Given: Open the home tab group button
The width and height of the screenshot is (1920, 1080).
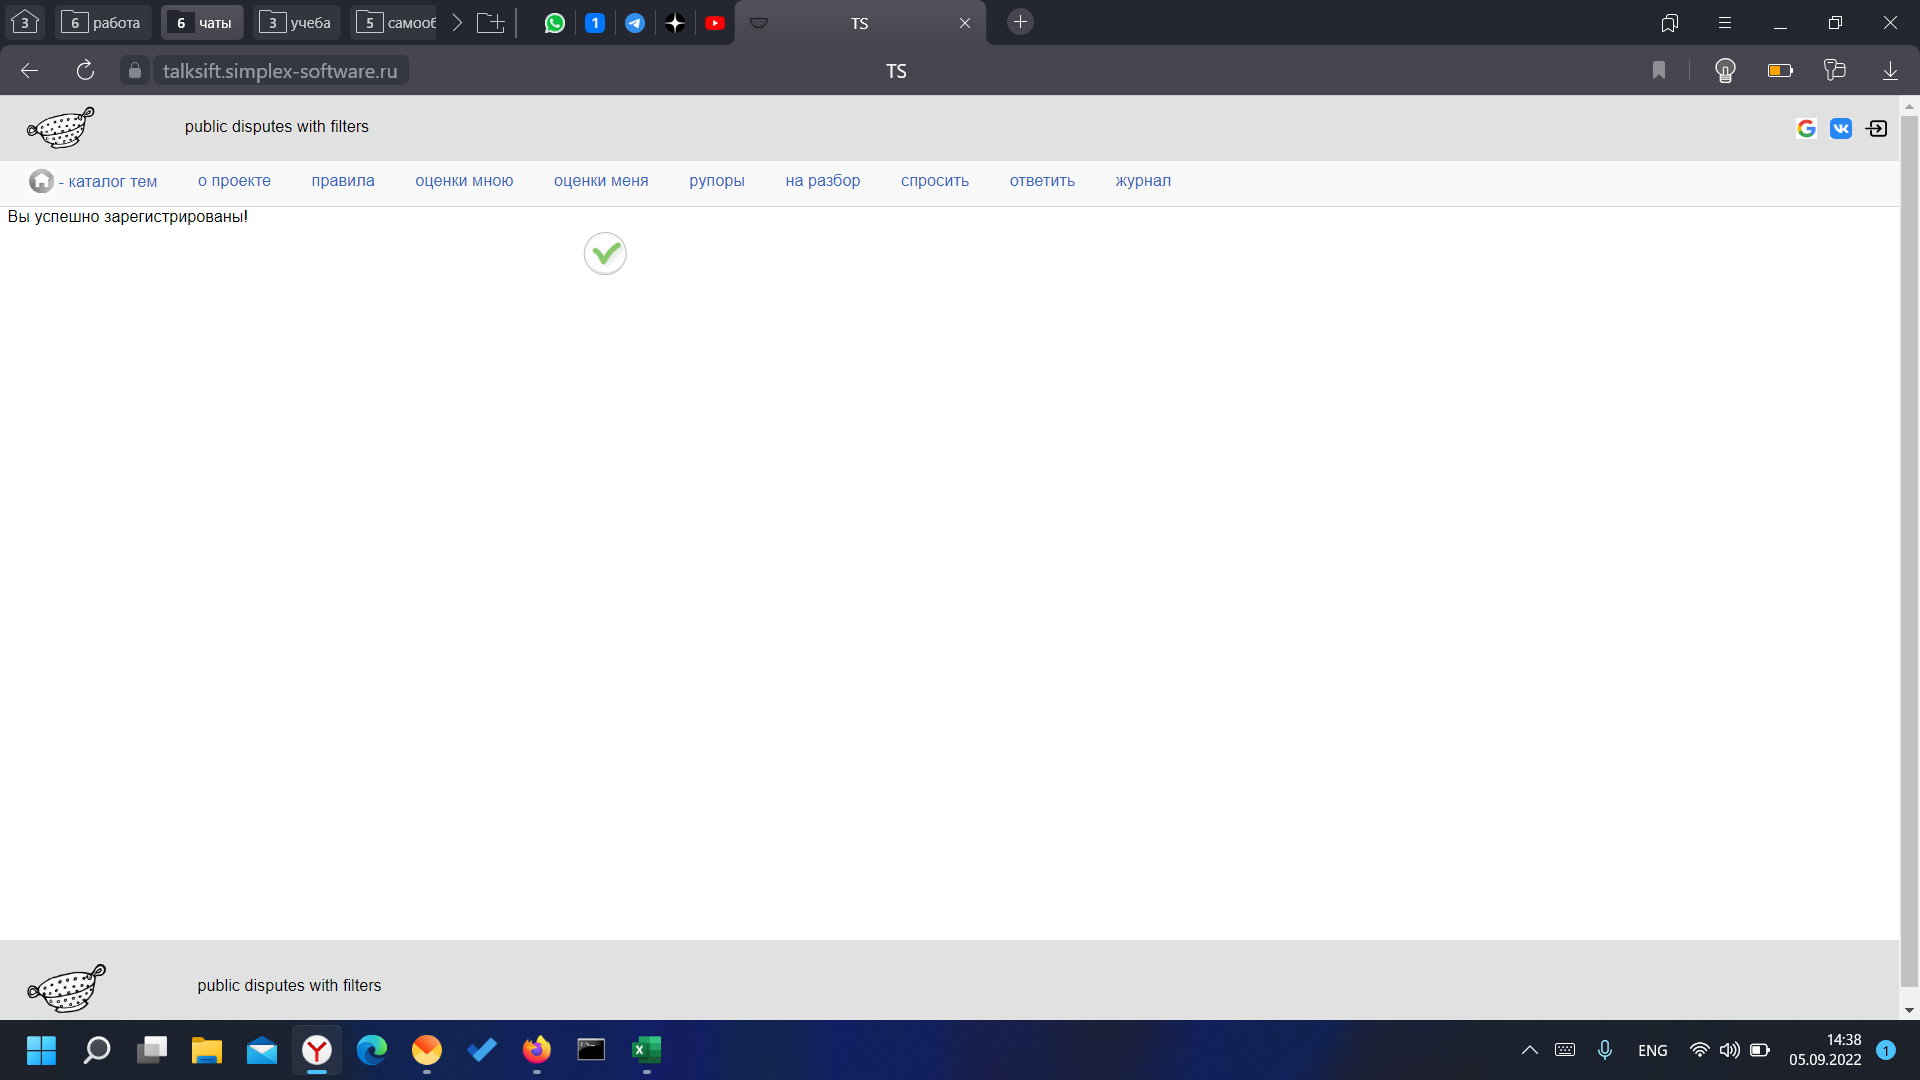Looking at the screenshot, I should pos(25,22).
